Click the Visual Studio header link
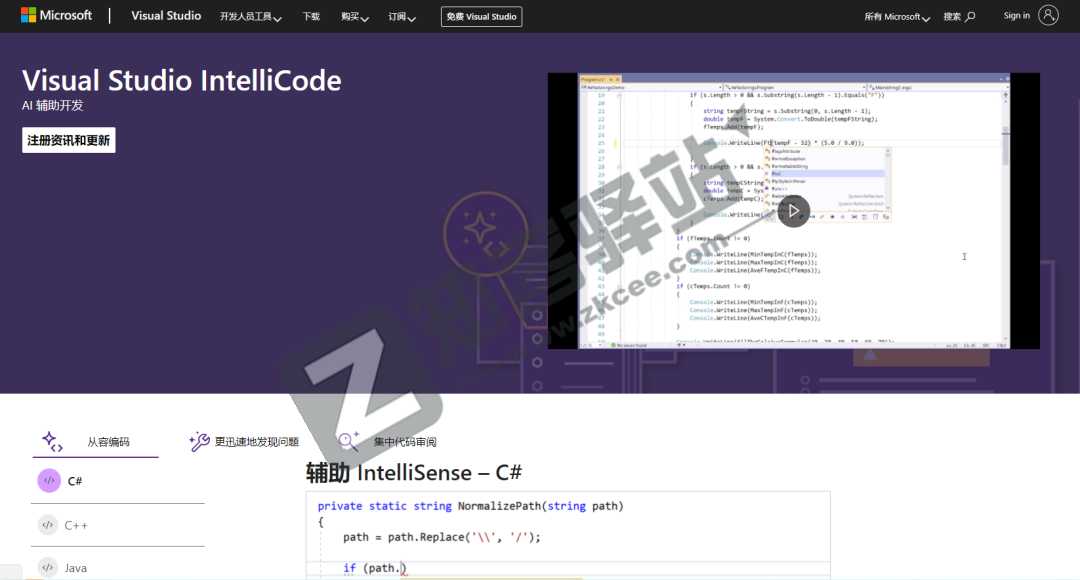This screenshot has height=580, width=1080. pos(166,16)
